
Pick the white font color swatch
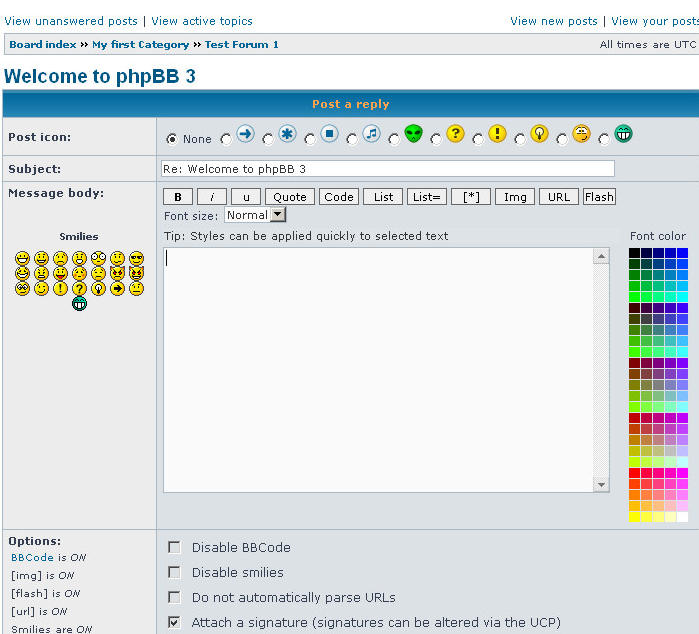tap(683, 517)
